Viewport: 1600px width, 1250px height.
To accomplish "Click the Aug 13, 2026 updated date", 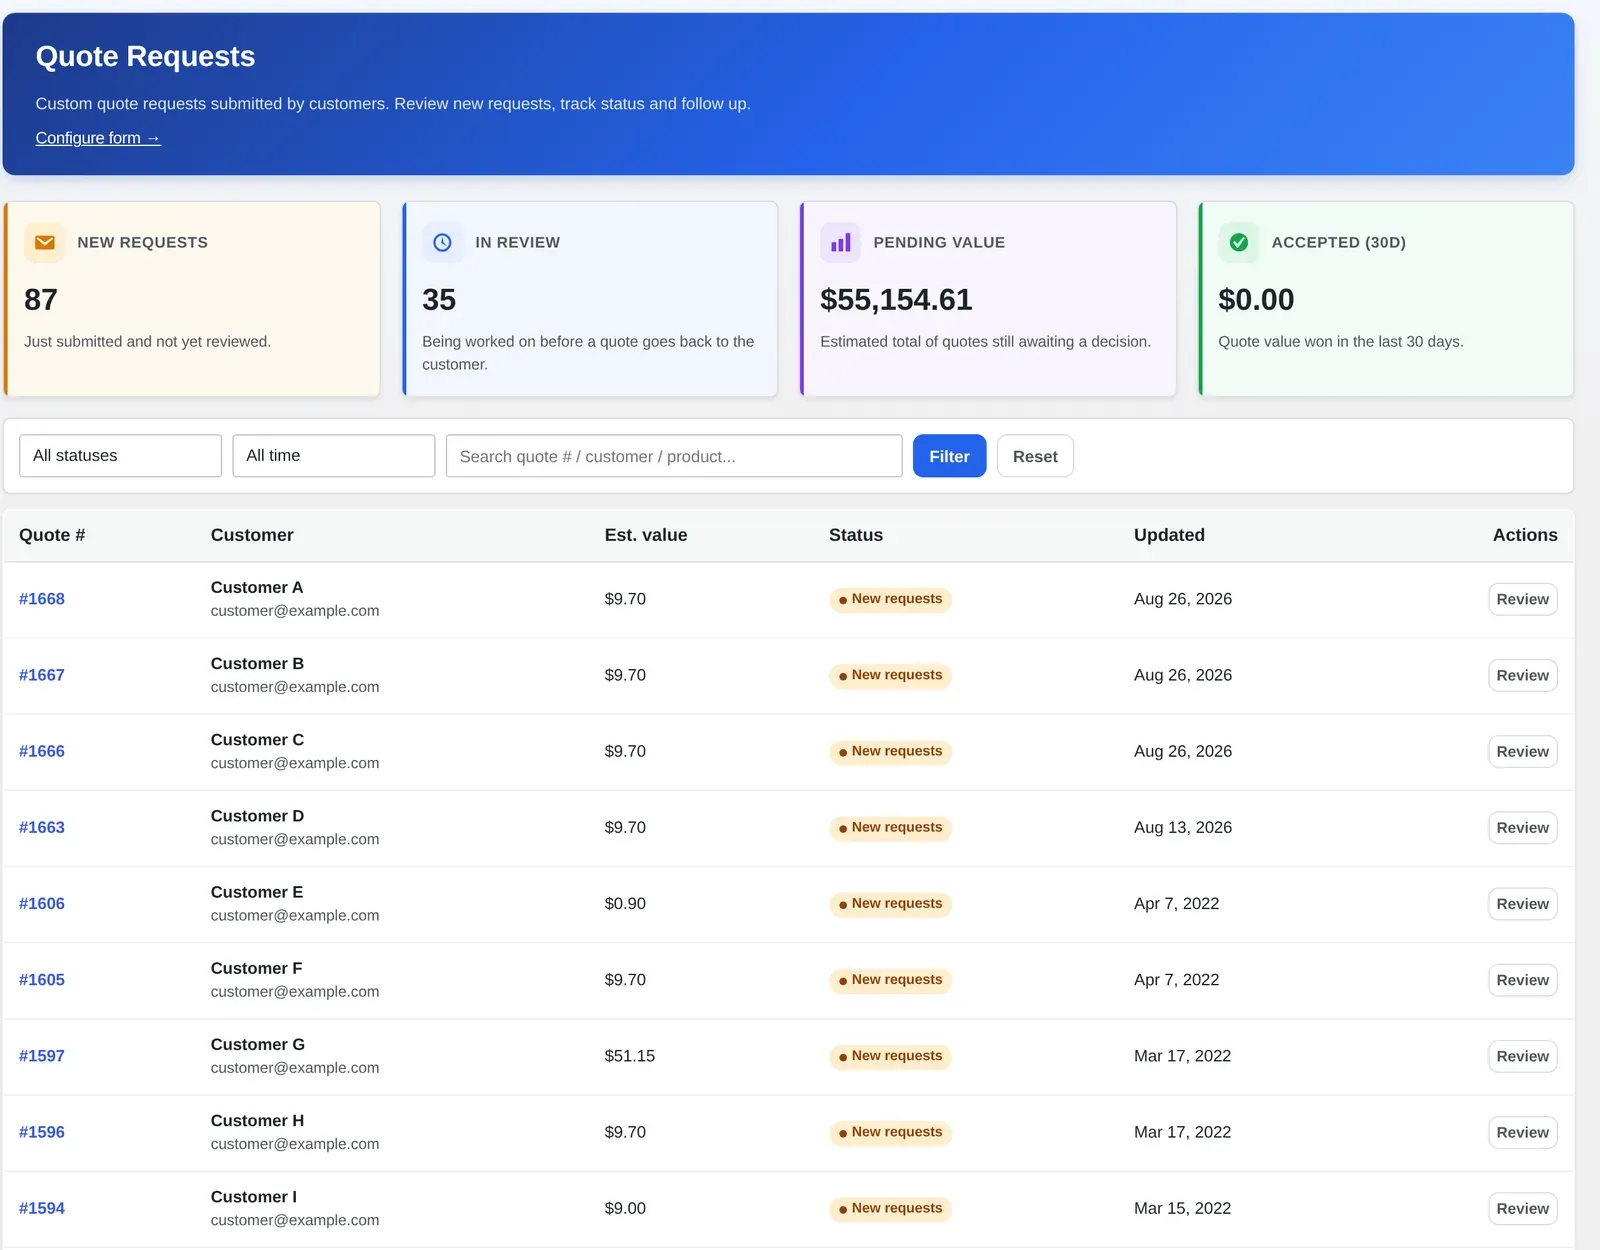I will coord(1183,827).
